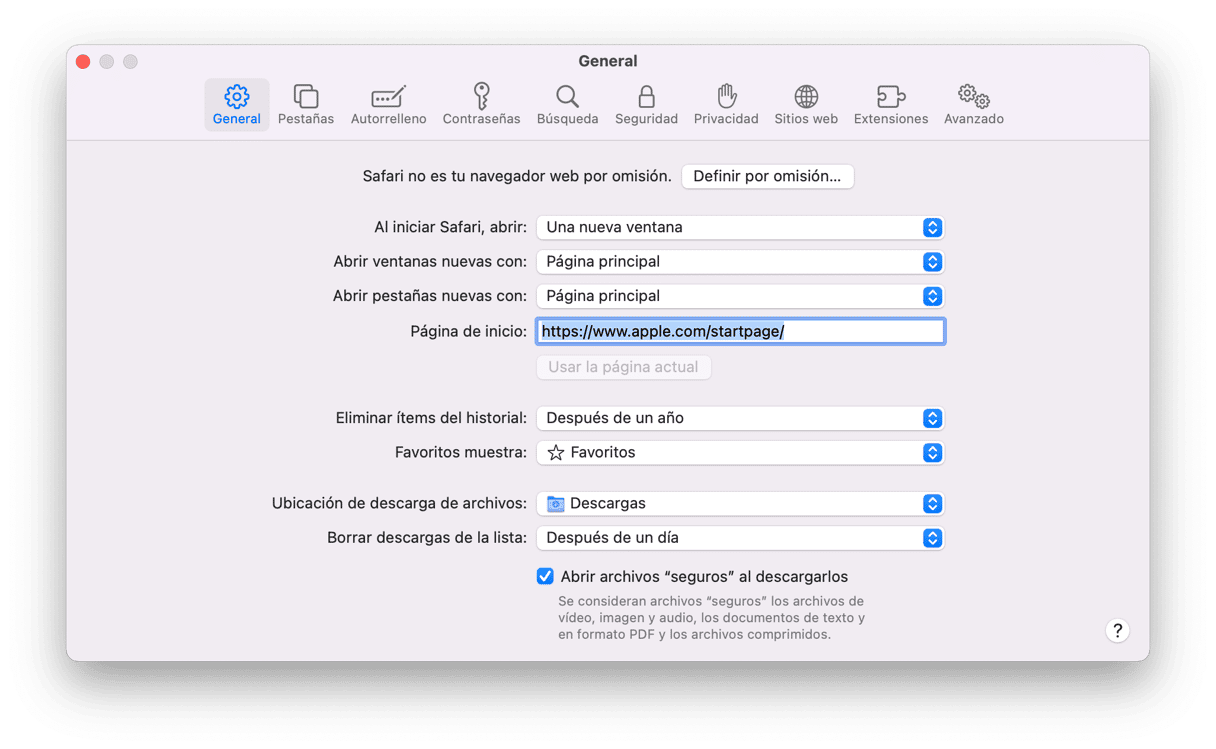Open the Seguridad padlock tab
Screen dimensions: 1216x749
tap(646, 105)
